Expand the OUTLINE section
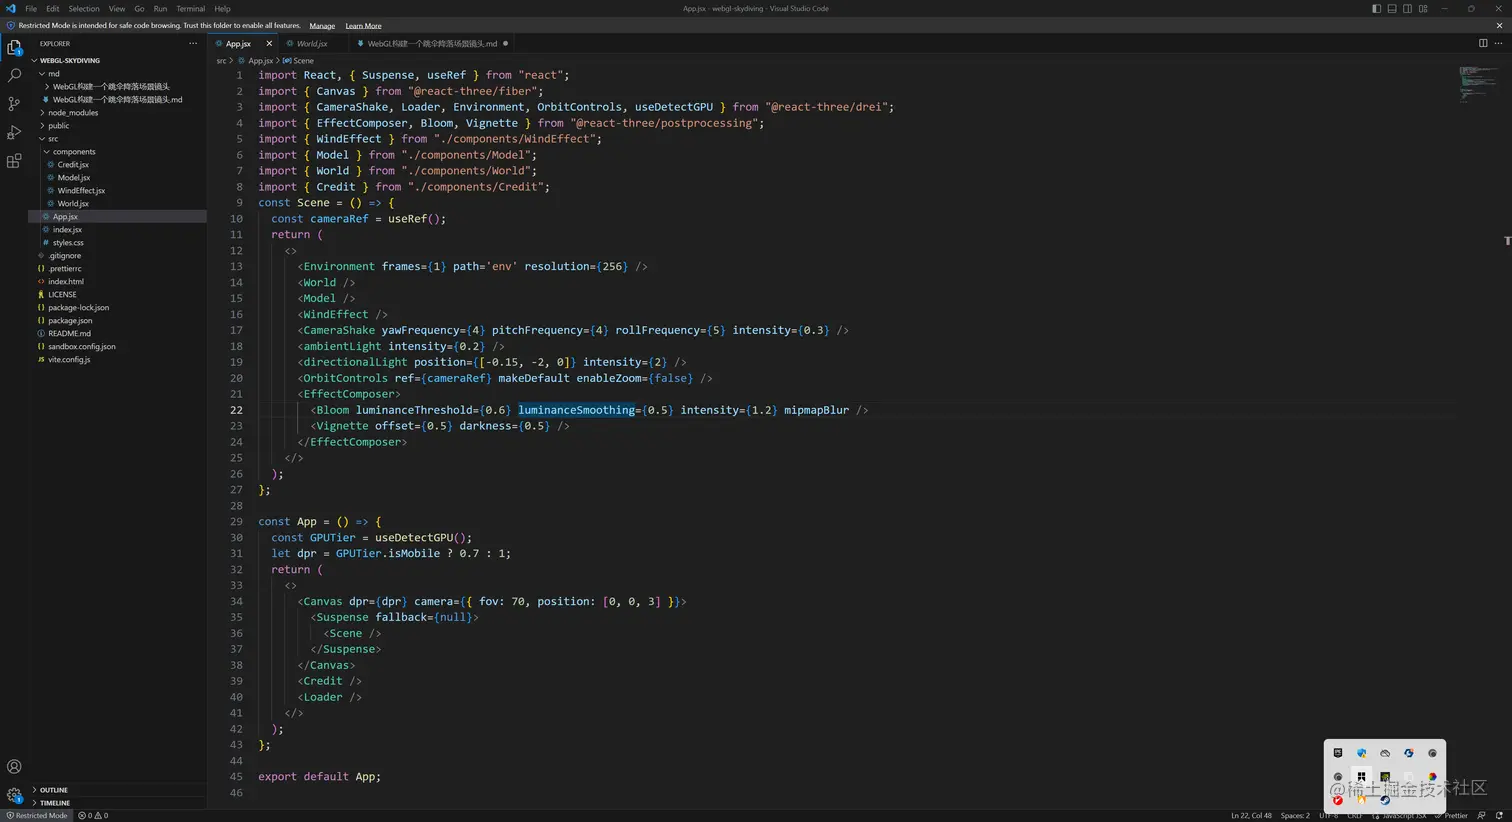The width and height of the screenshot is (1512, 822). (54, 790)
